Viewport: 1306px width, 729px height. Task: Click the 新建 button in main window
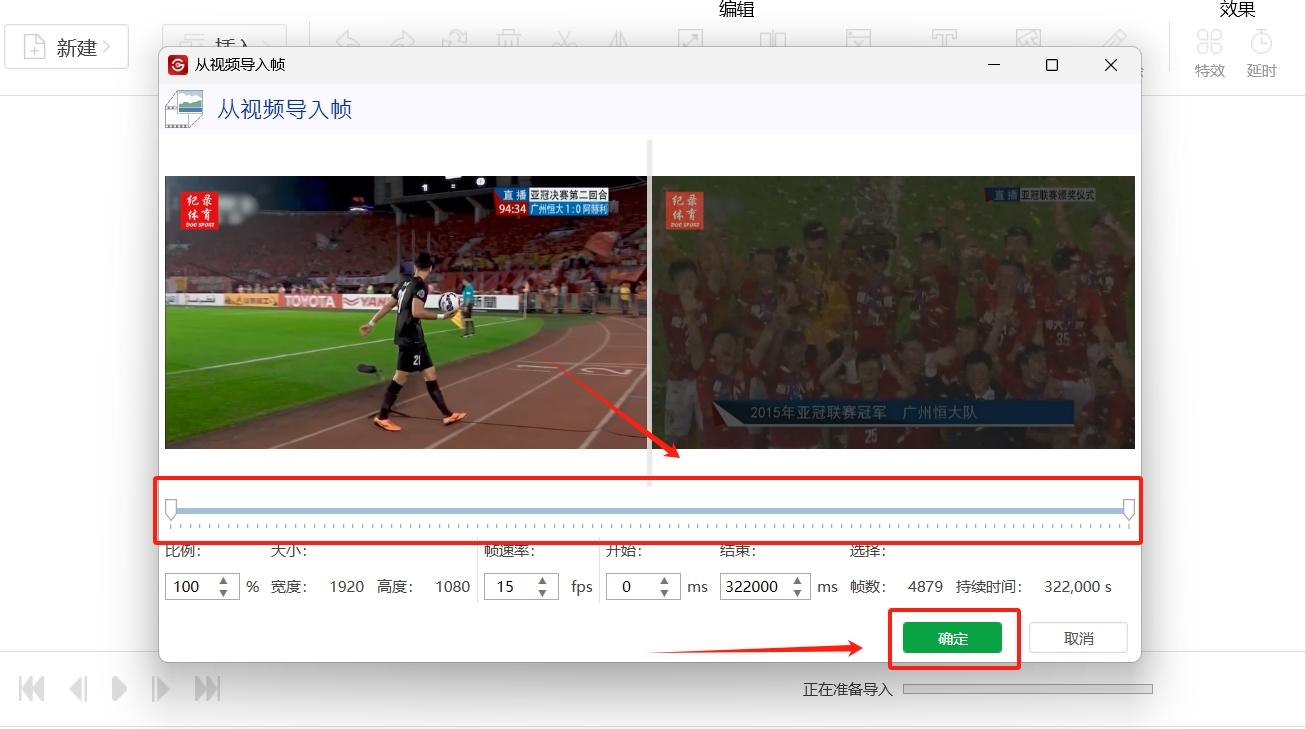(66, 47)
